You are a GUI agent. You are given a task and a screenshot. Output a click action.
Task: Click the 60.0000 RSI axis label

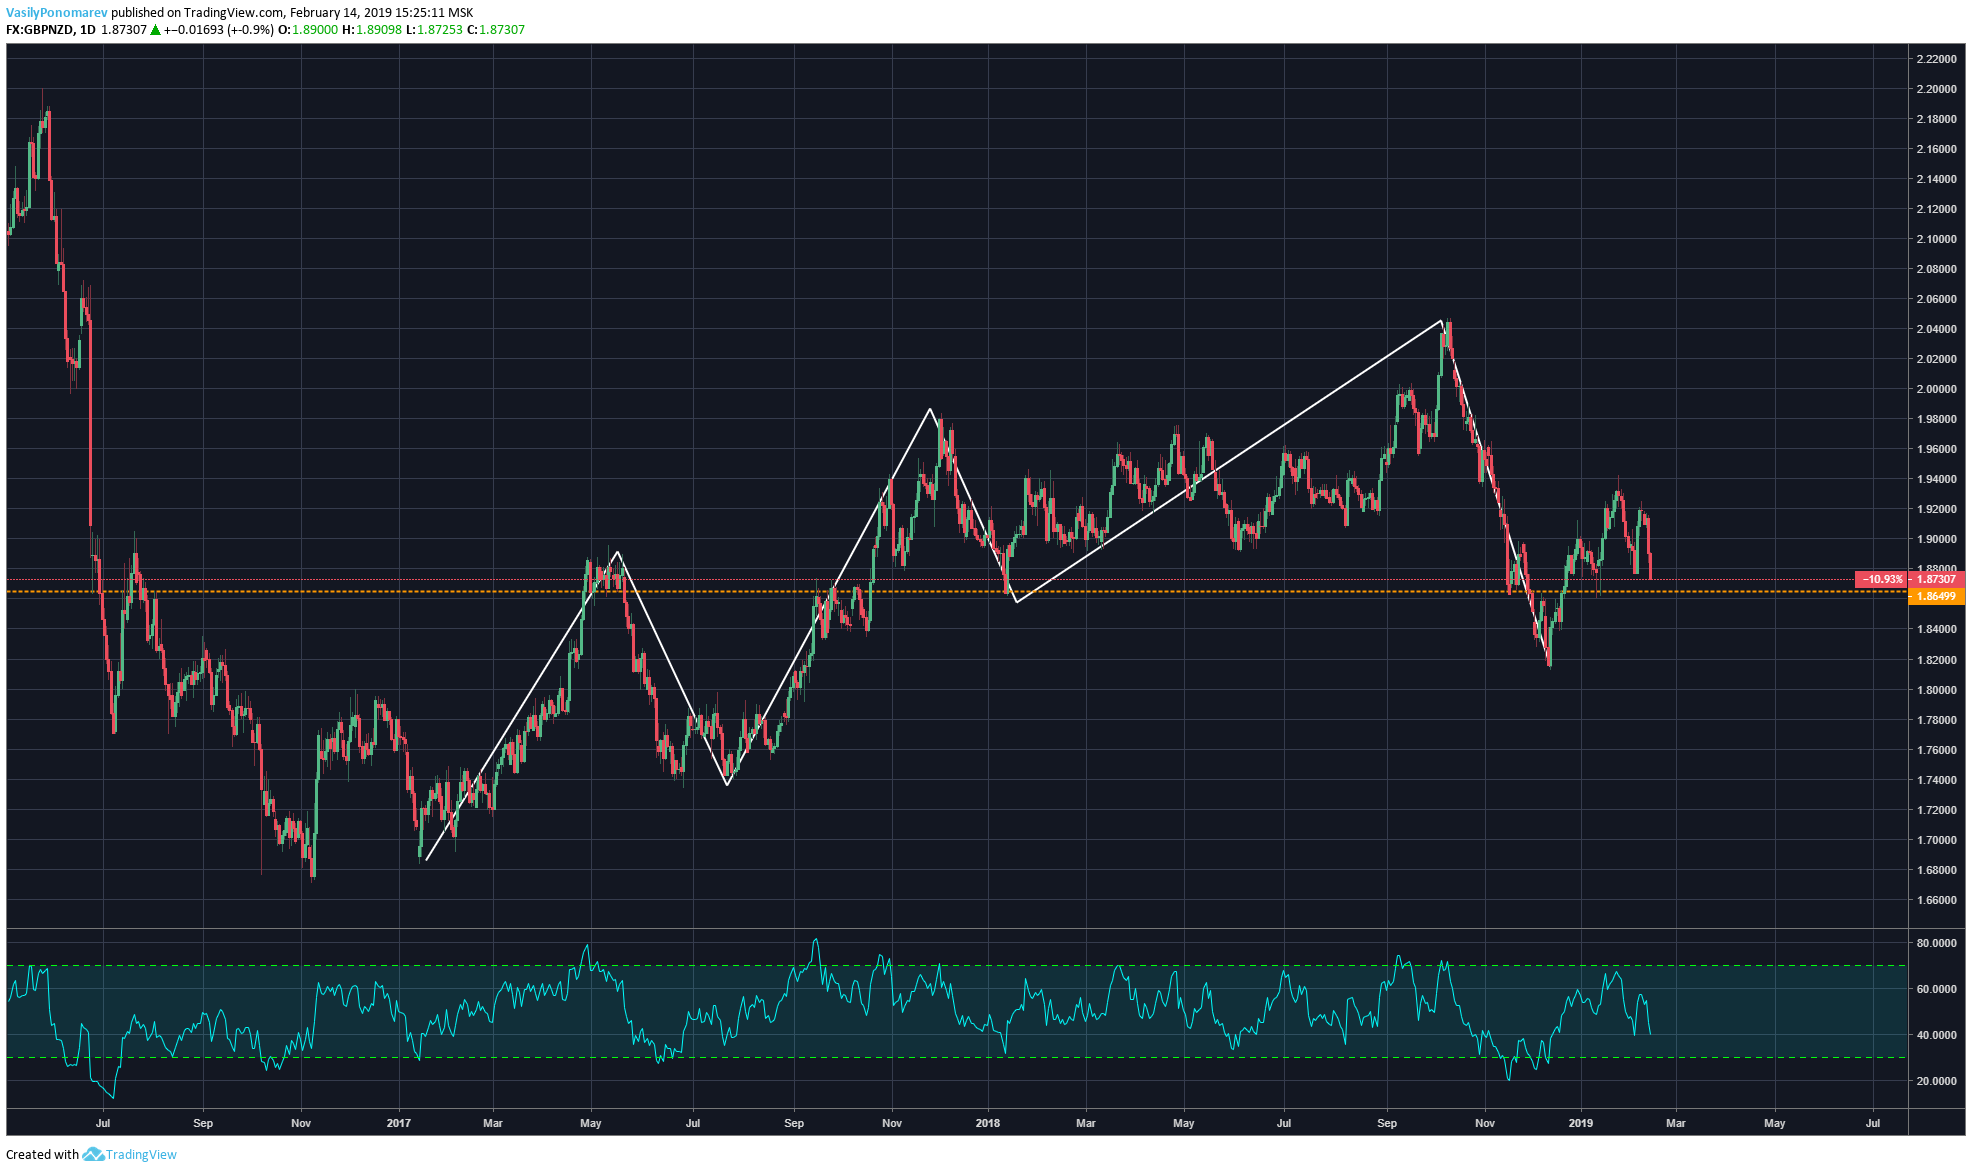pos(1936,989)
